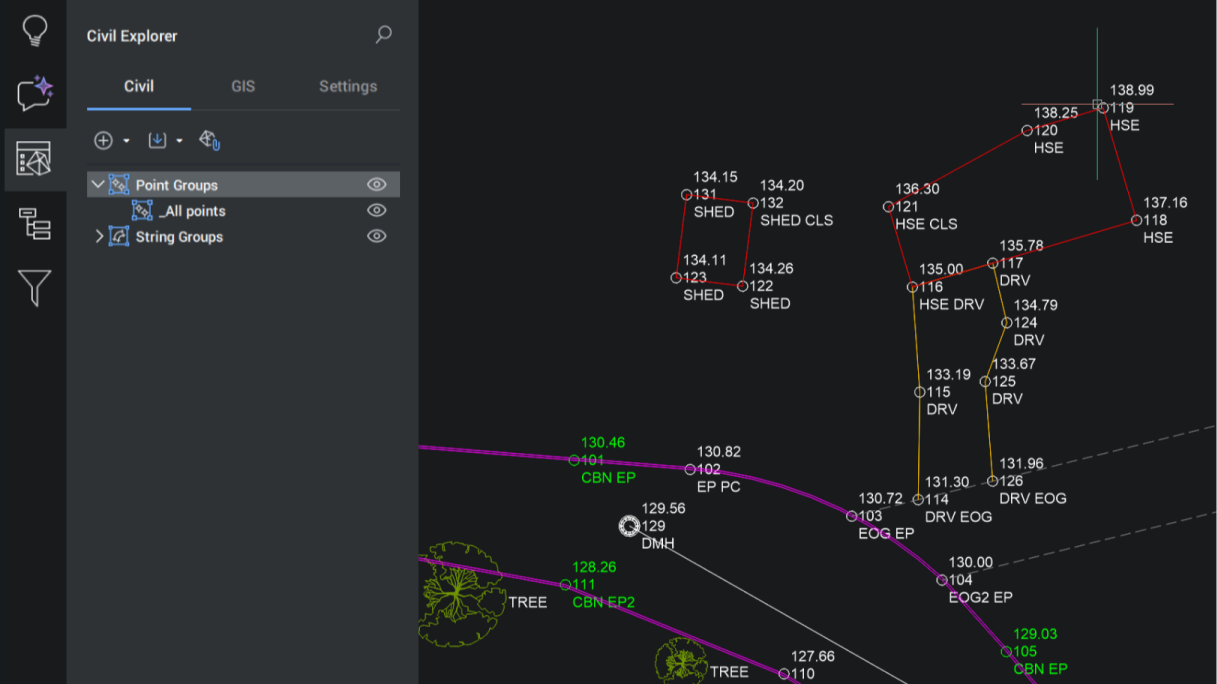Click the SHED CLS point description
1217x684 pixels.
(797, 220)
